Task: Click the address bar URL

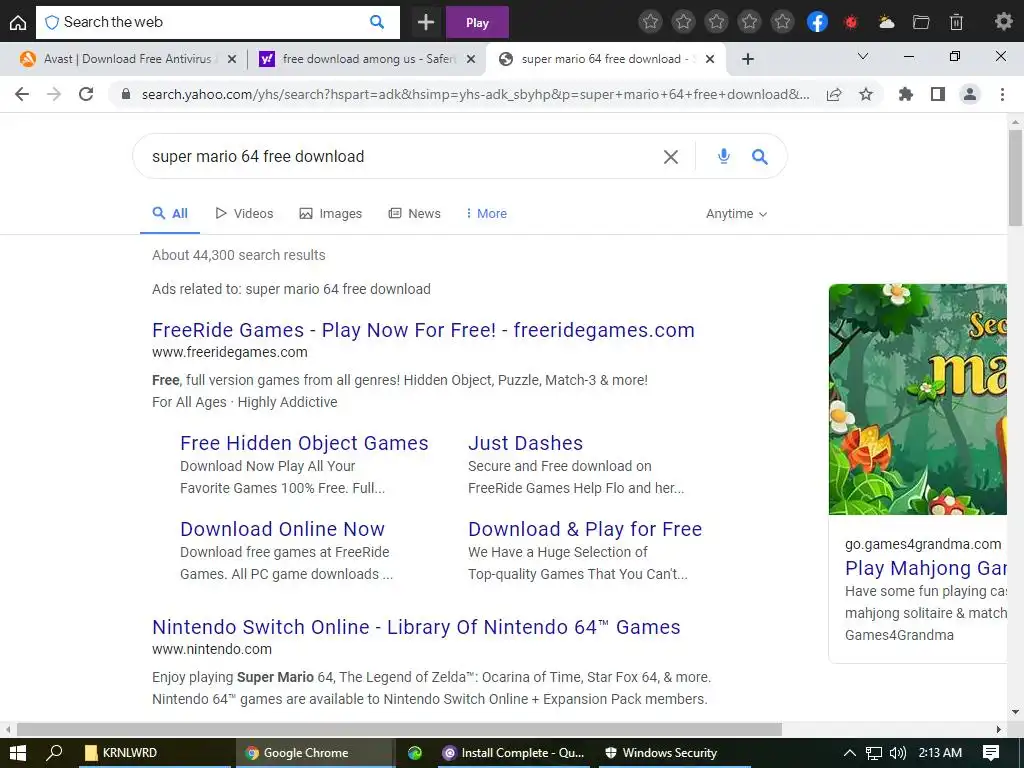Action: point(475,94)
